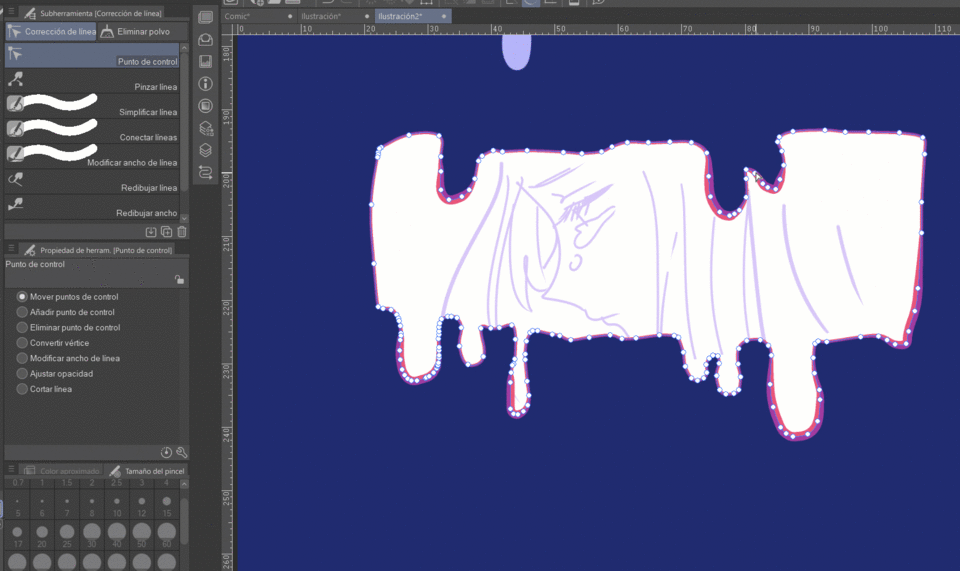Image resolution: width=960 pixels, height=571 pixels.
Task: Select the Pinzar línea subtool
Action: coord(92,81)
